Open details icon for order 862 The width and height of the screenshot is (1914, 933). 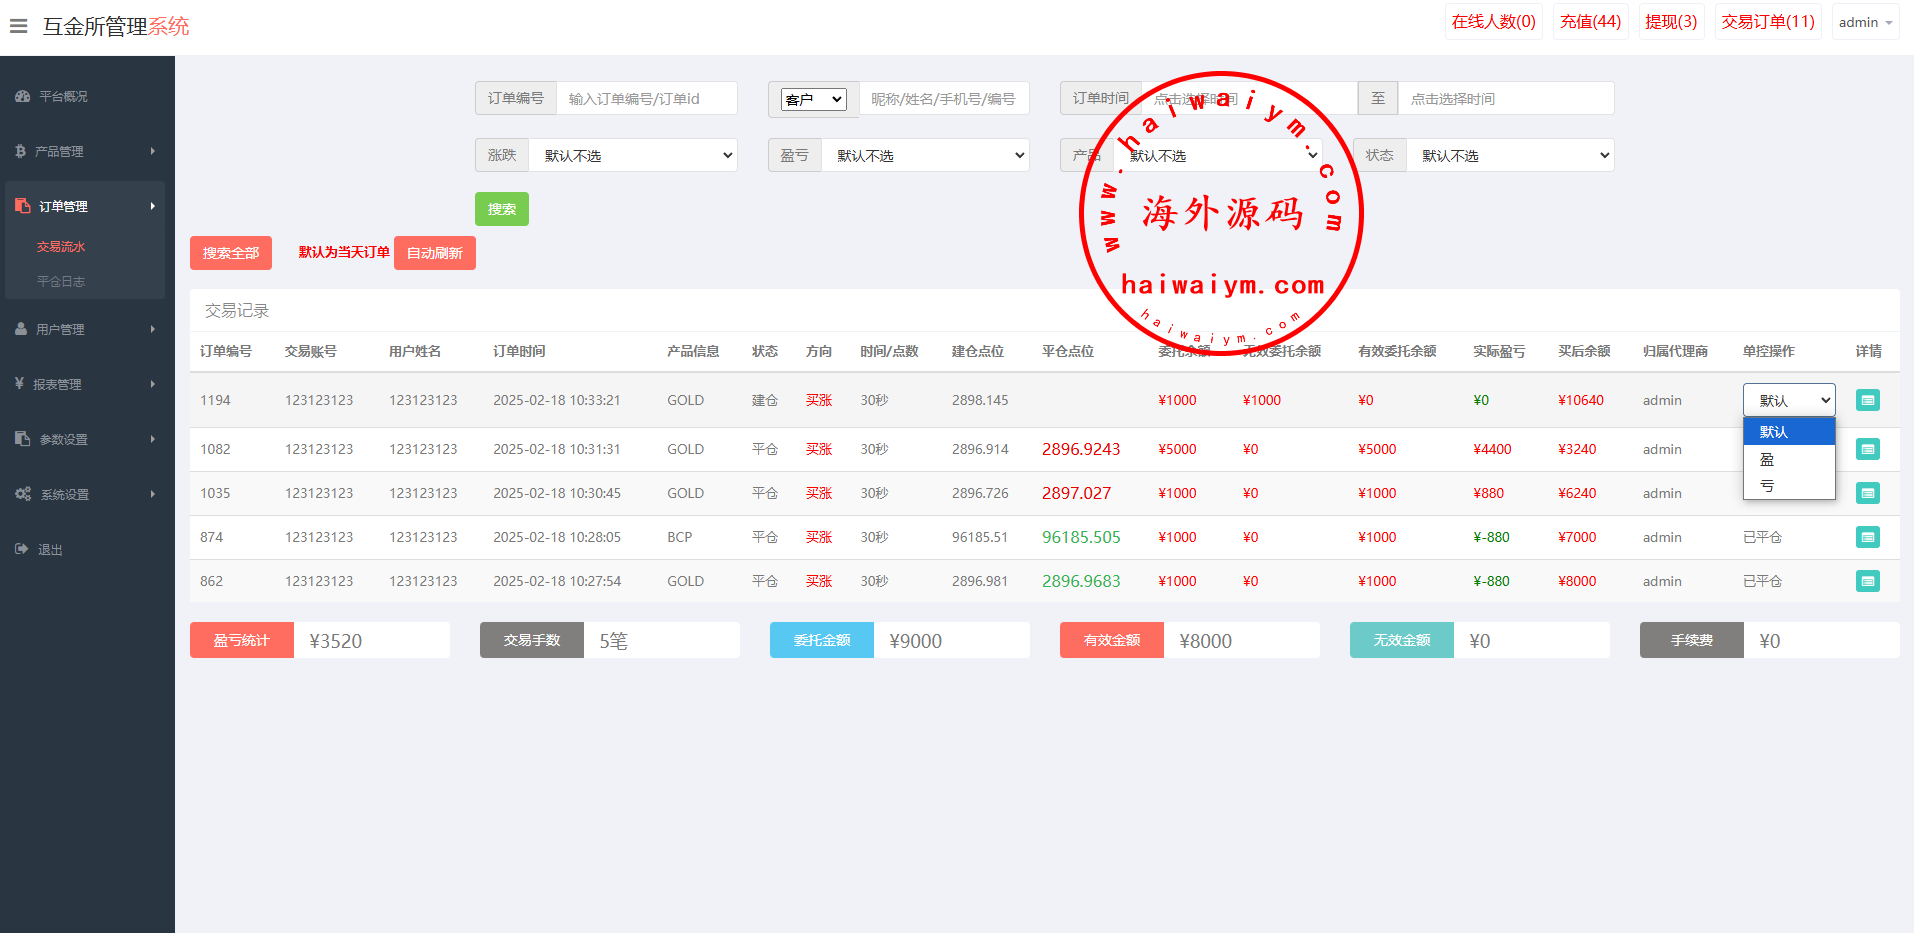click(1867, 581)
